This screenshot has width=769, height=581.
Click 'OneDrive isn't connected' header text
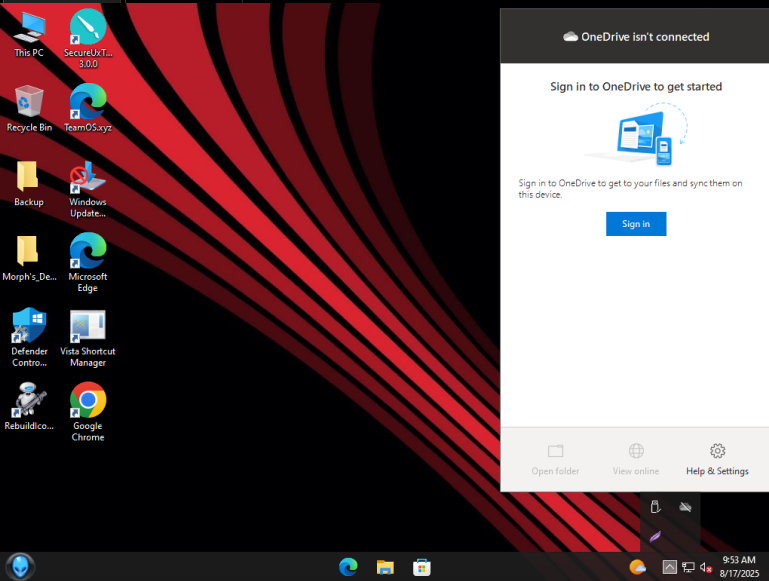click(x=645, y=37)
